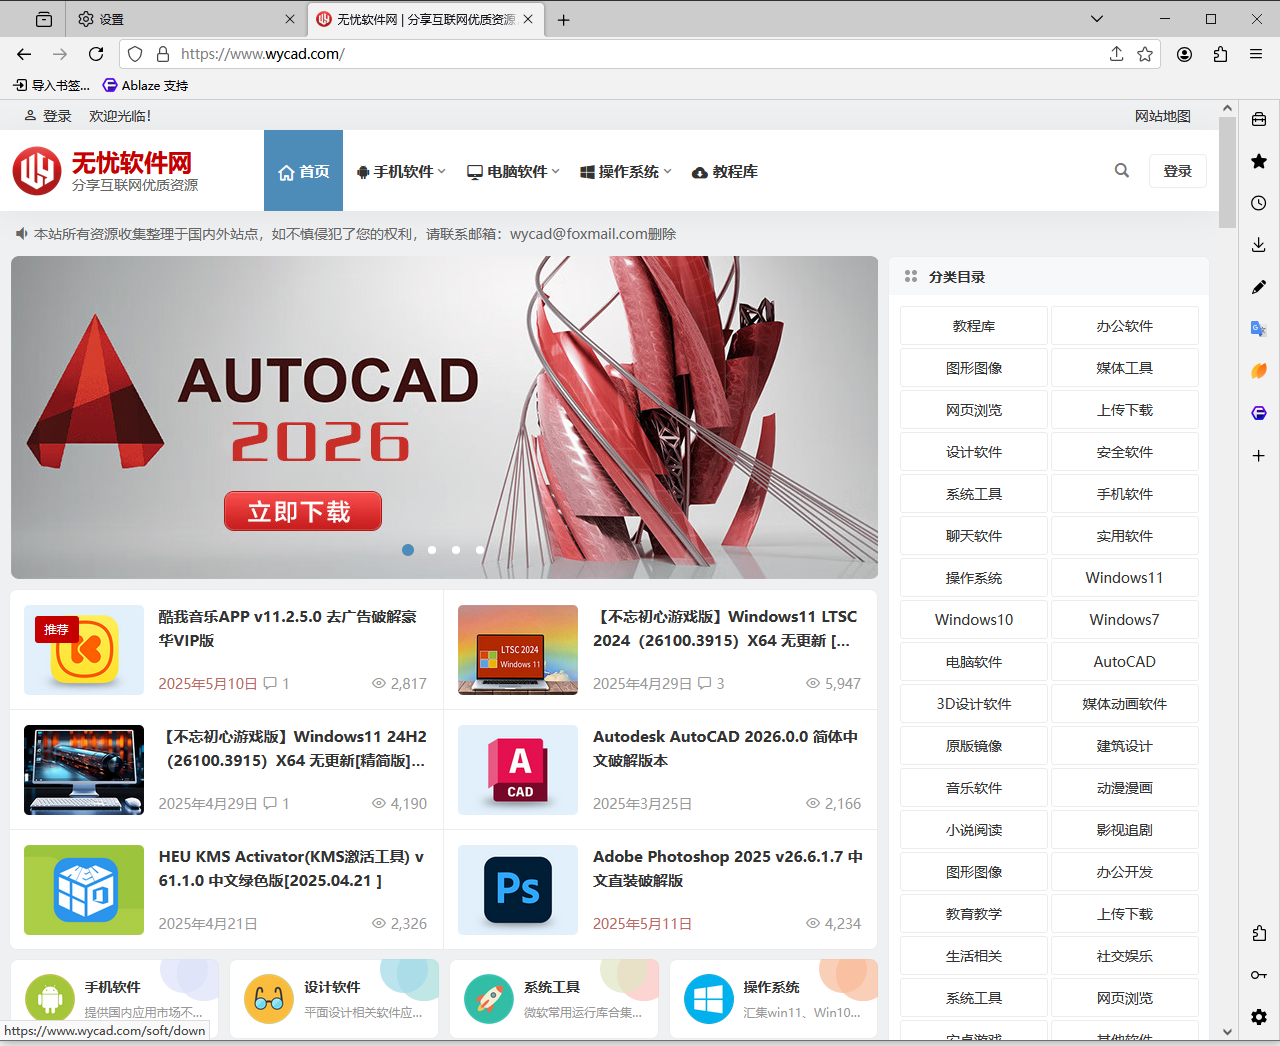Click the tracking protection shield icon

click(x=134, y=54)
